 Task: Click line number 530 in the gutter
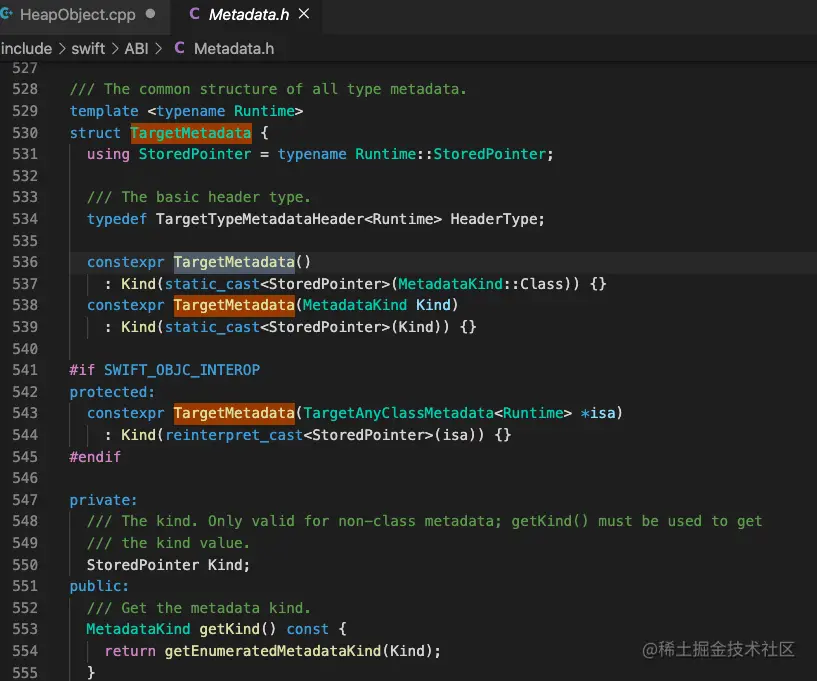pyautogui.click(x=25, y=133)
